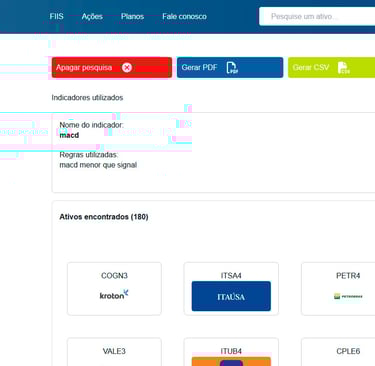The image size is (375, 366).
Task: Click the Apagar pesquisa button
Action: (x=112, y=67)
